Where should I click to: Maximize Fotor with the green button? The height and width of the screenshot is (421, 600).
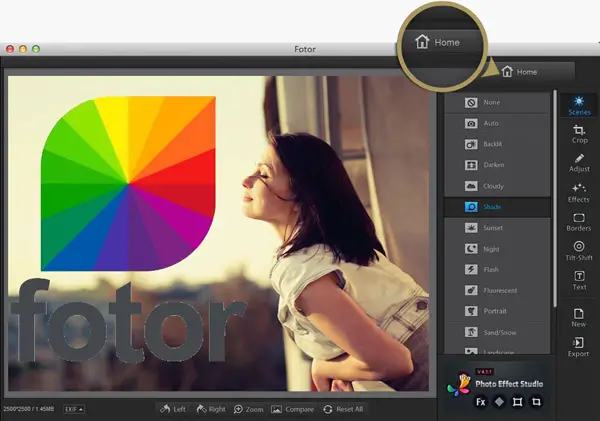[x=36, y=49]
